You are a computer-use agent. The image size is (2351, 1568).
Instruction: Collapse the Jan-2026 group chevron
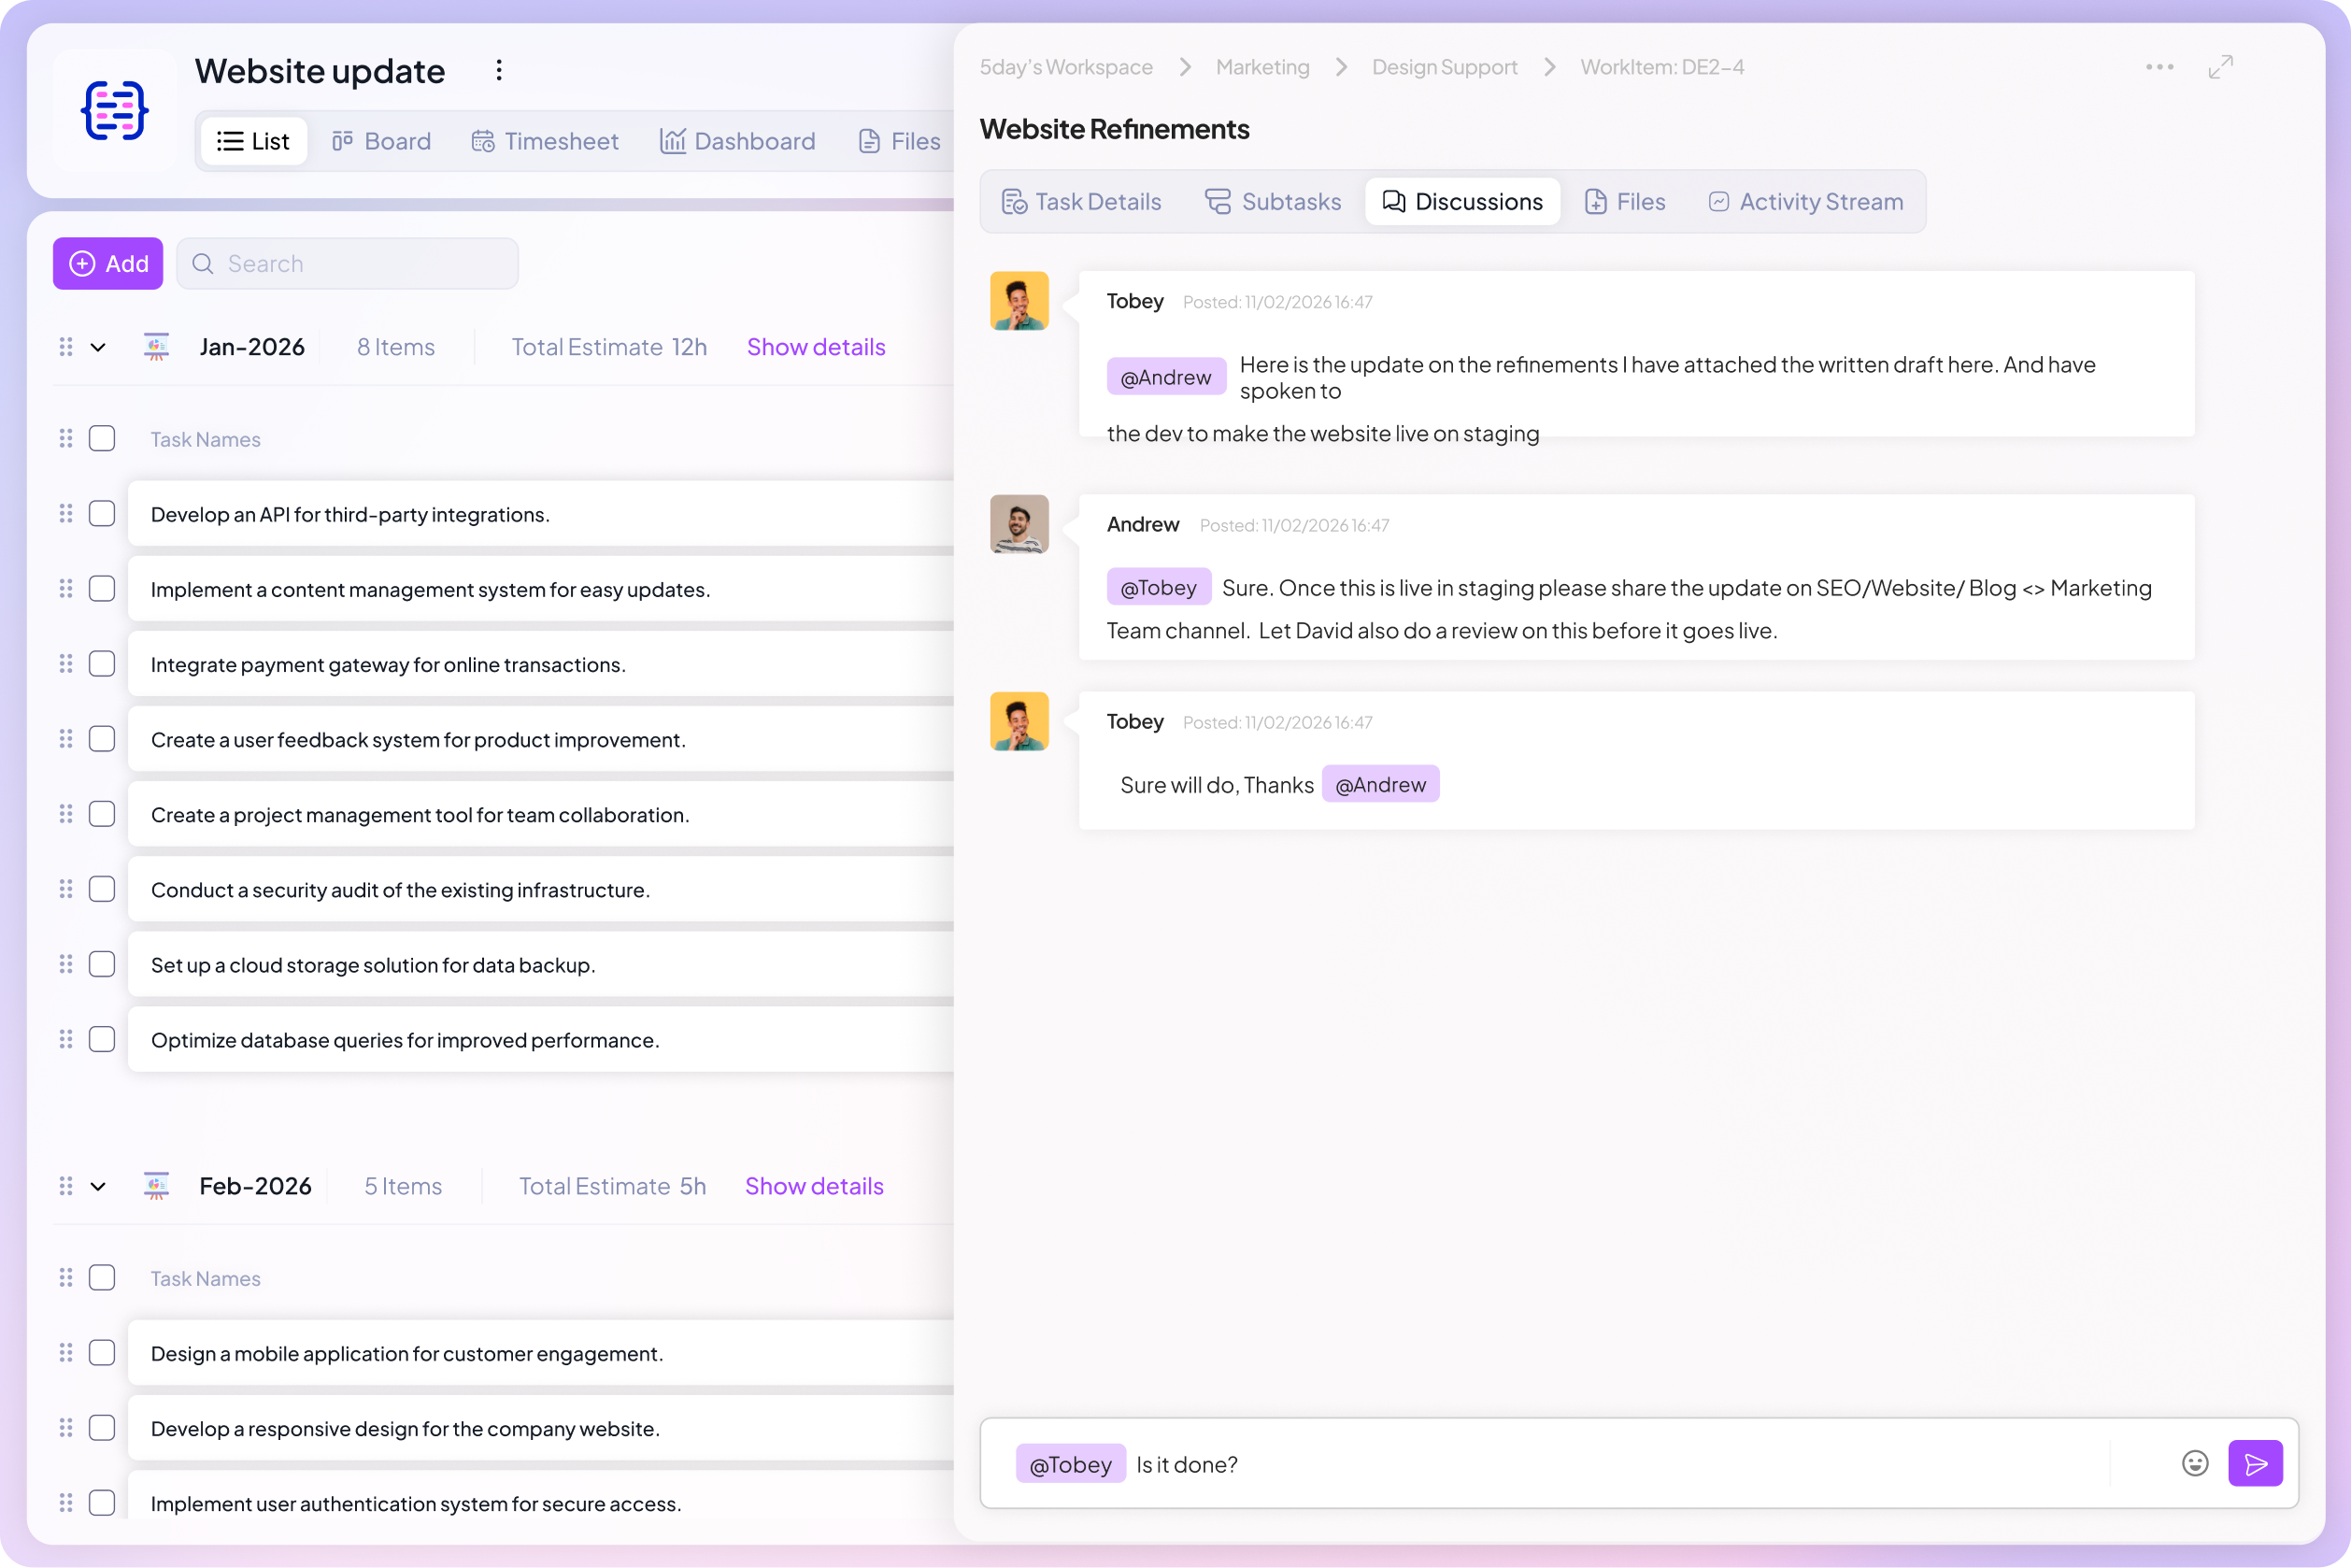[97, 347]
